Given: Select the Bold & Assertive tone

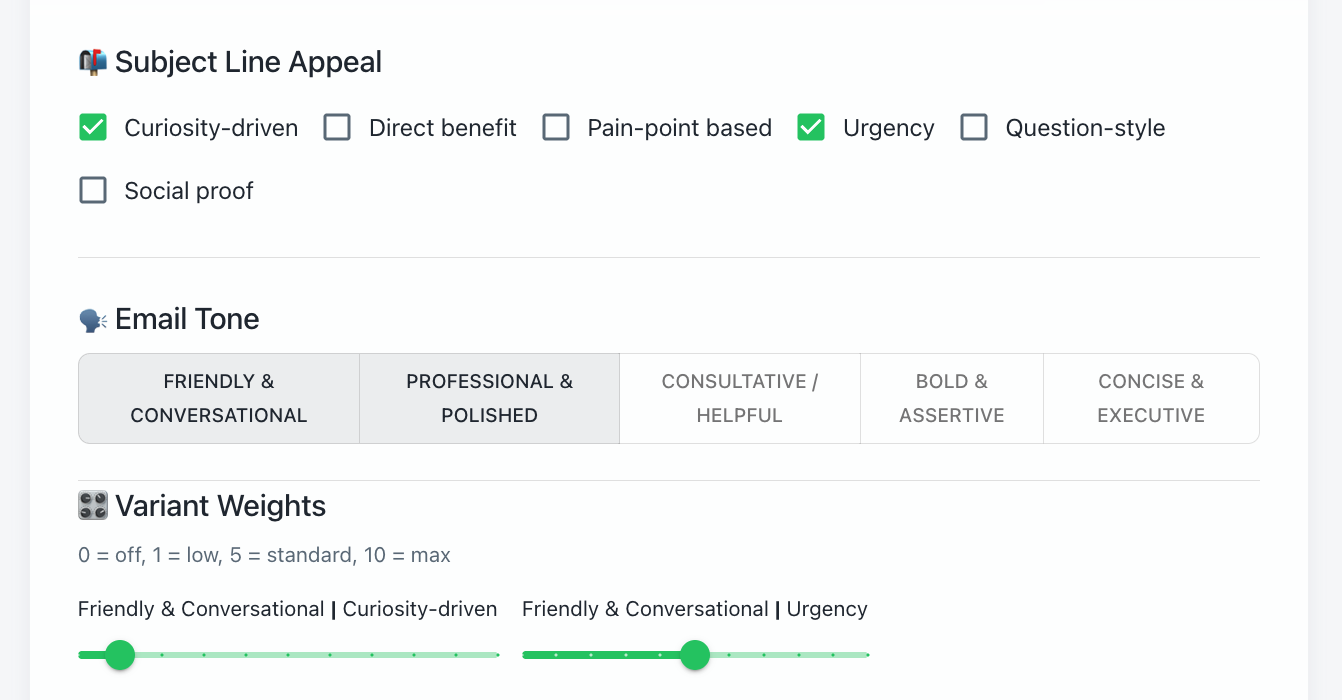Looking at the screenshot, I should click(951, 398).
